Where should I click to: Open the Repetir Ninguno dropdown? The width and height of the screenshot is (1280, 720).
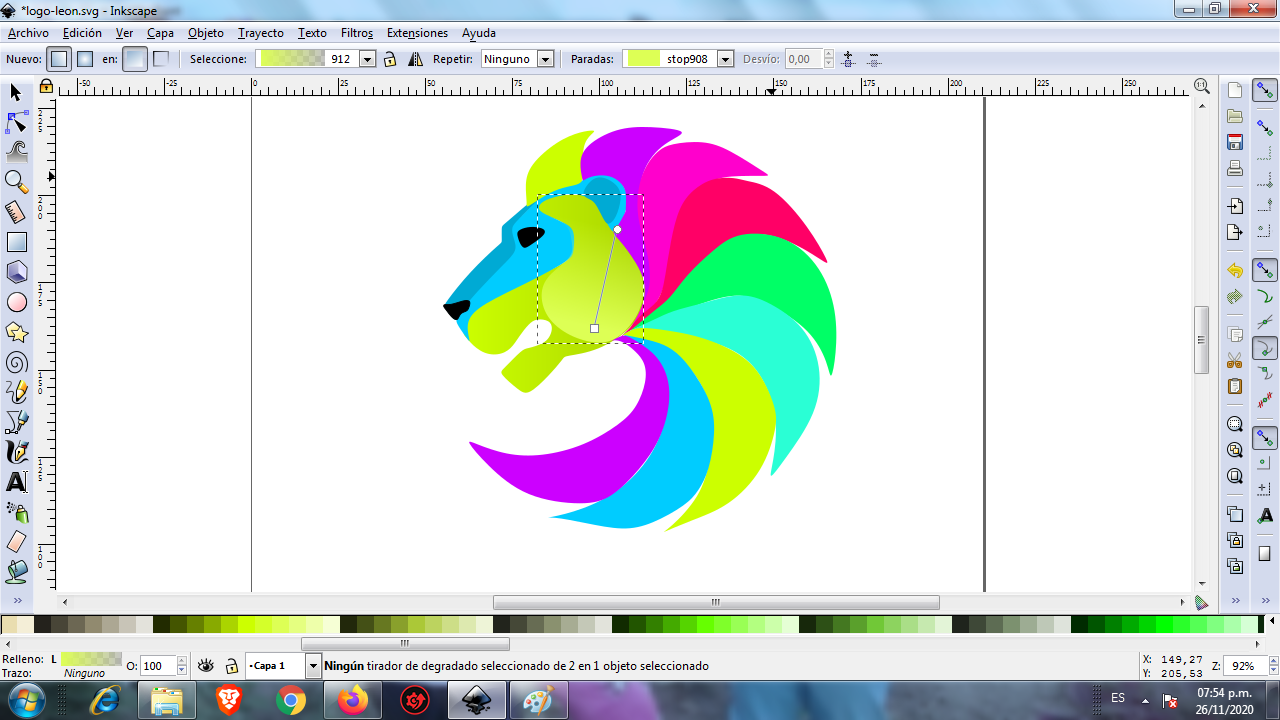tap(546, 59)
